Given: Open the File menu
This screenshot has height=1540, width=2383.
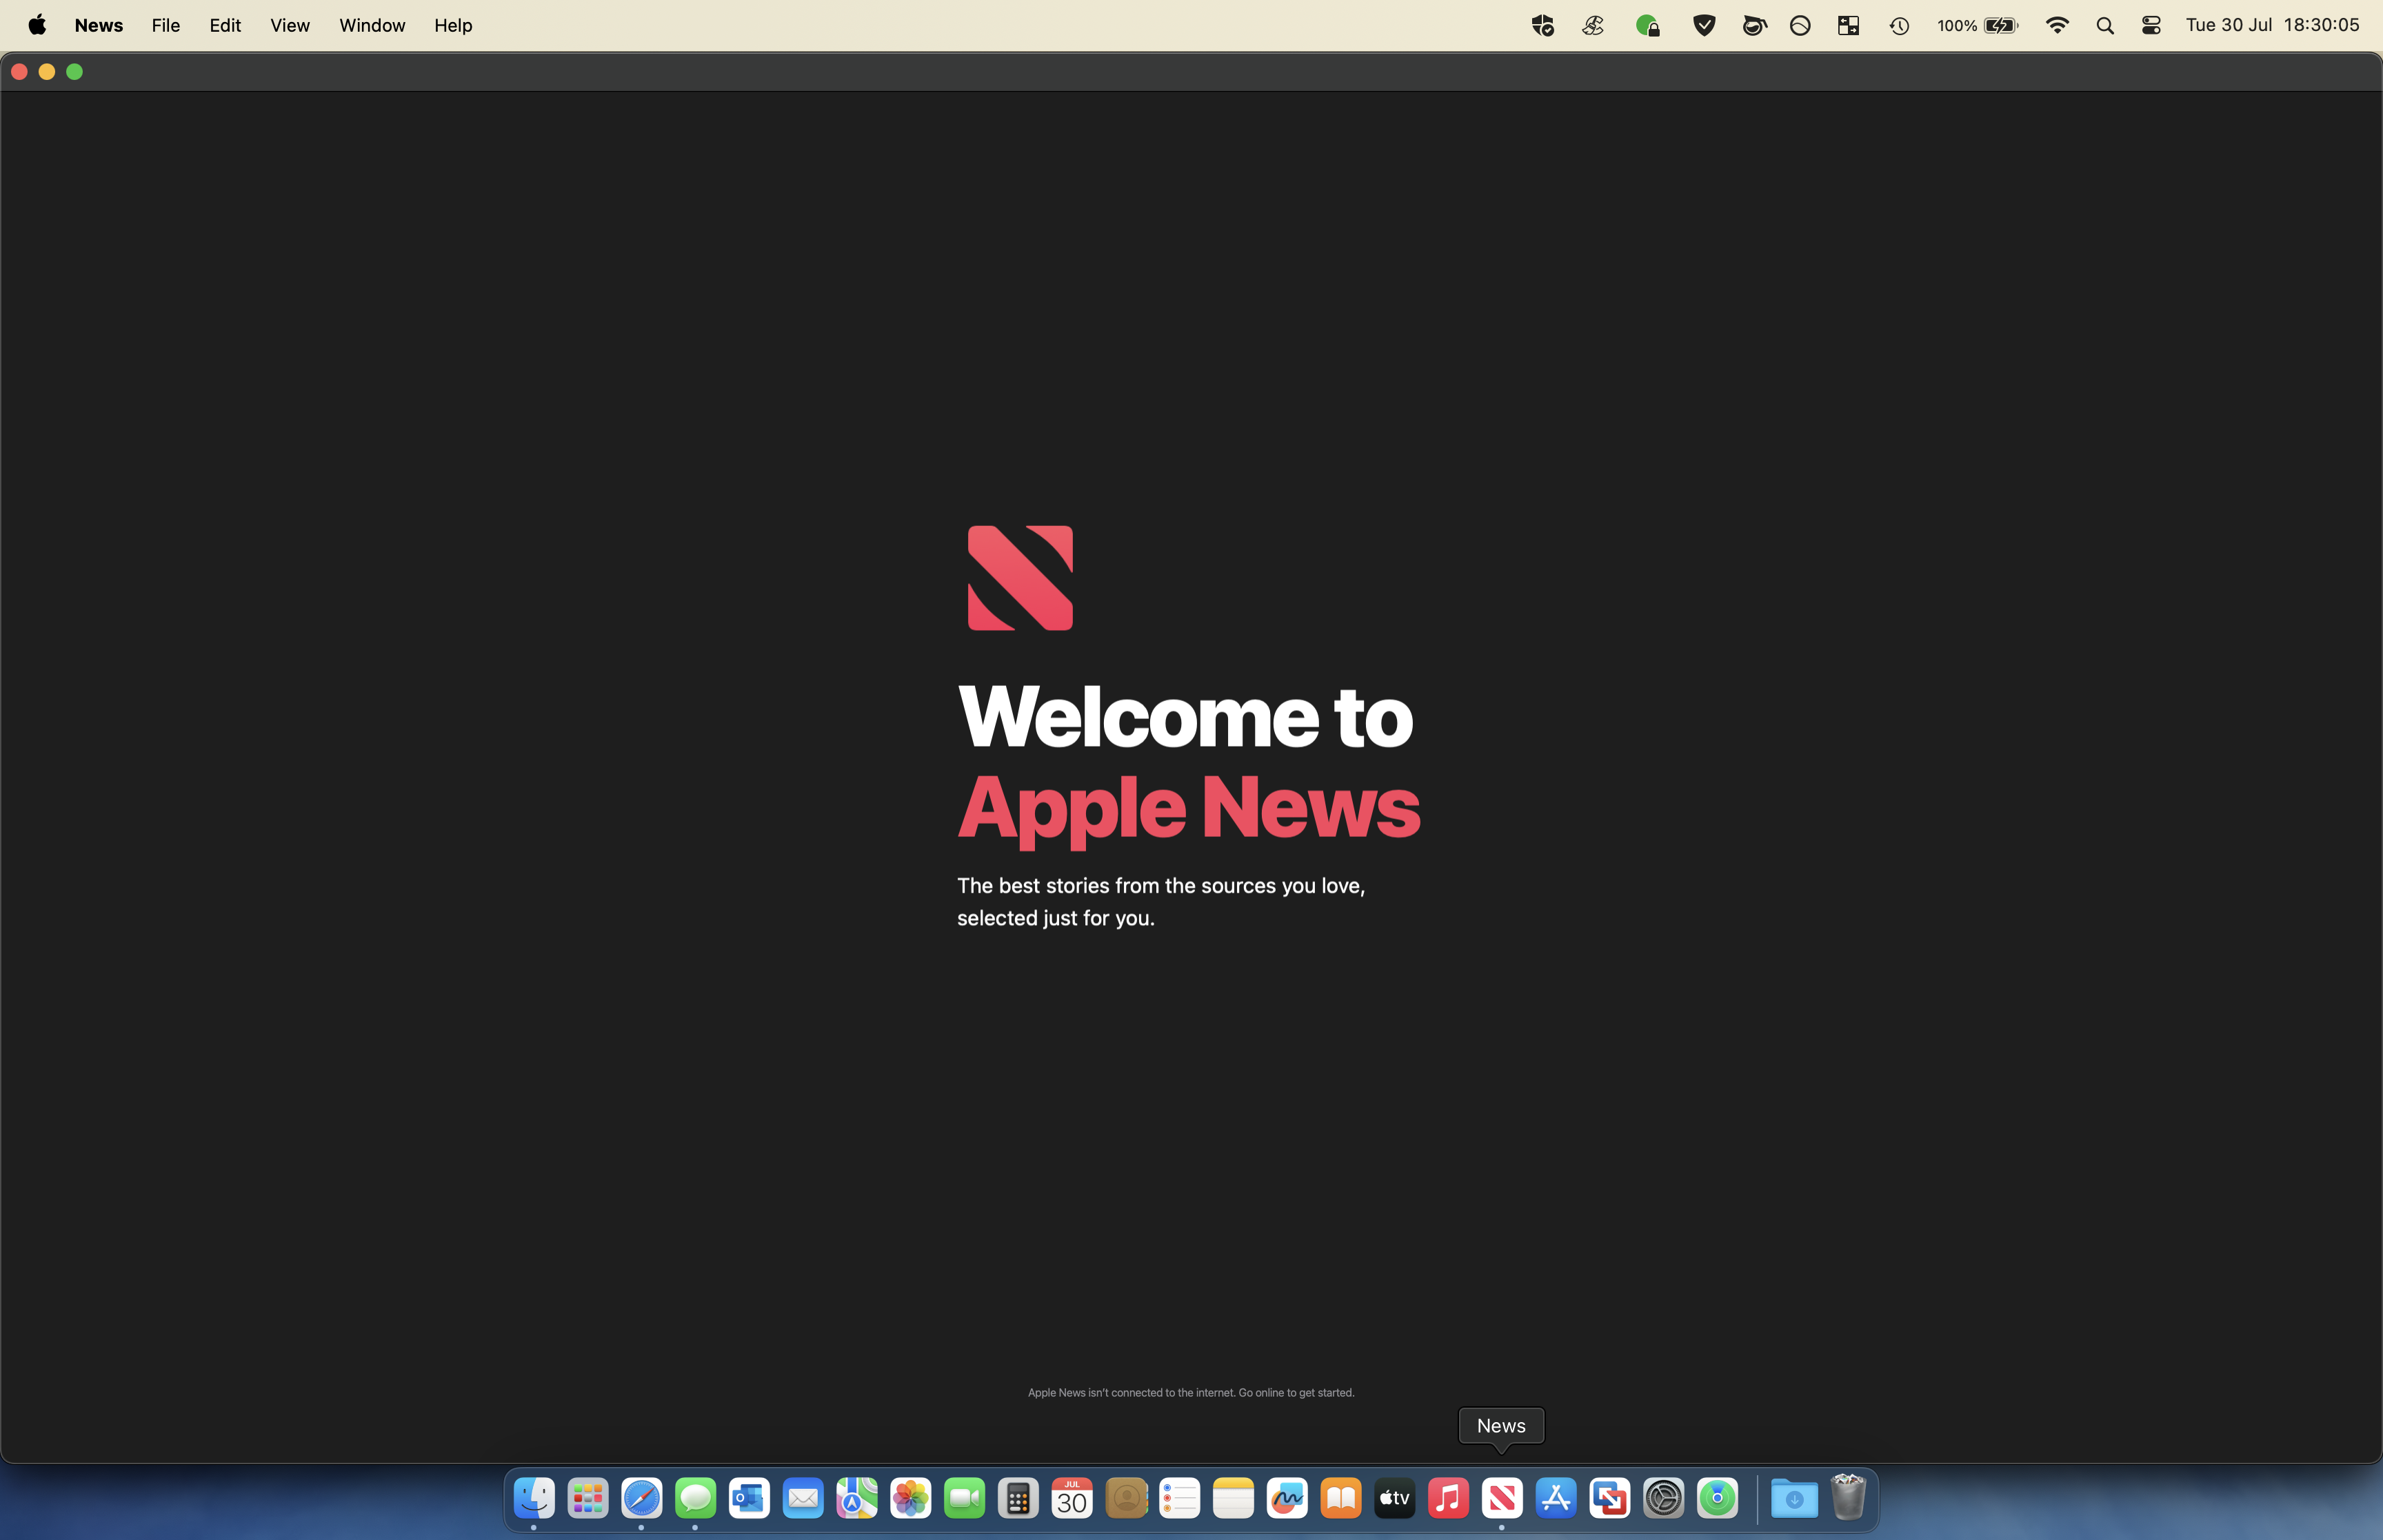Looking at the screenshot, I should coord(165,25).
